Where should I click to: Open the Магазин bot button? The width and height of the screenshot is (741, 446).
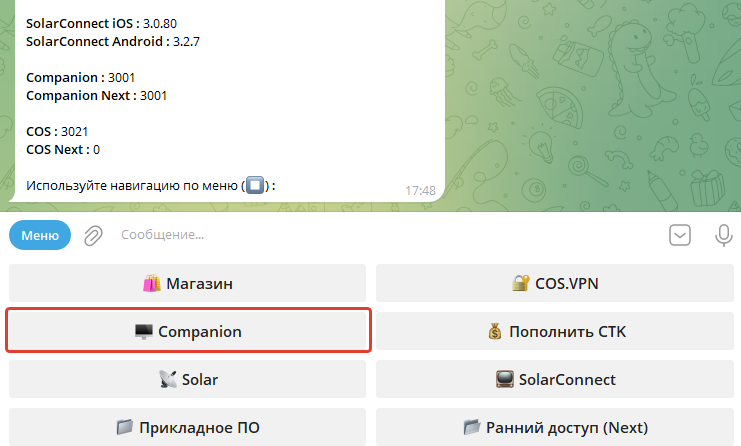click(x=188, y=283)
